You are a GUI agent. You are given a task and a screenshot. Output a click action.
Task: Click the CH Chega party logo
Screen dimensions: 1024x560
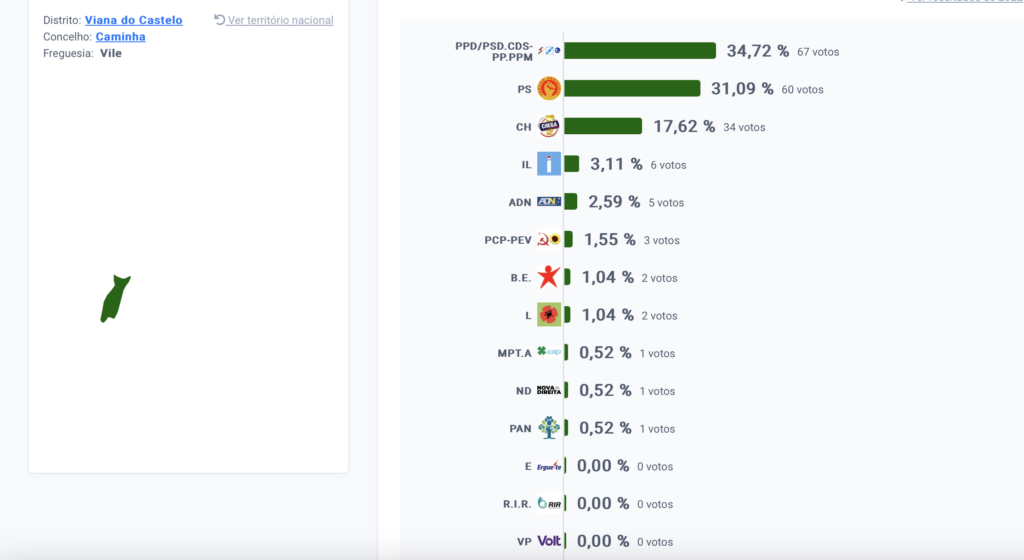(549, 126)
